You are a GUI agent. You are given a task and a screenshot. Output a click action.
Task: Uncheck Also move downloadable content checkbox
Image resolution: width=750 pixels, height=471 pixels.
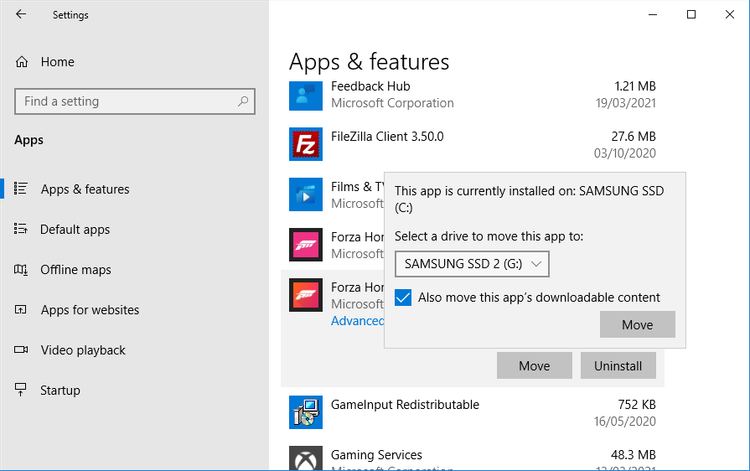click(x=403, y=297)
